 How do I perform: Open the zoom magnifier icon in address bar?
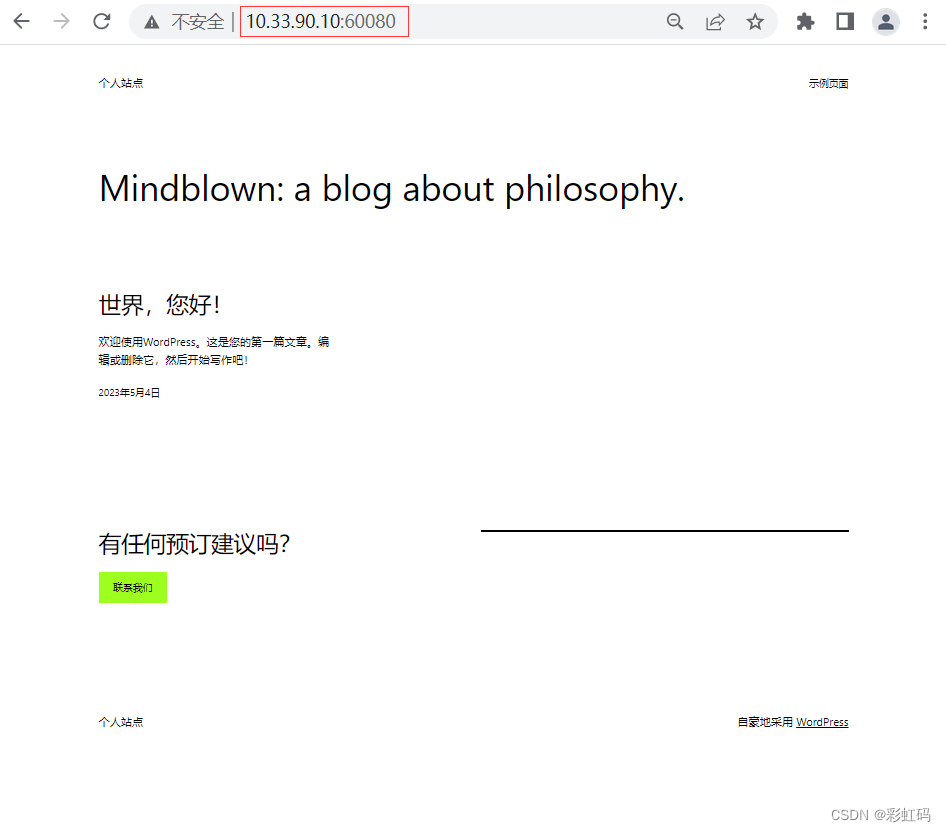(x=675, y=22)
